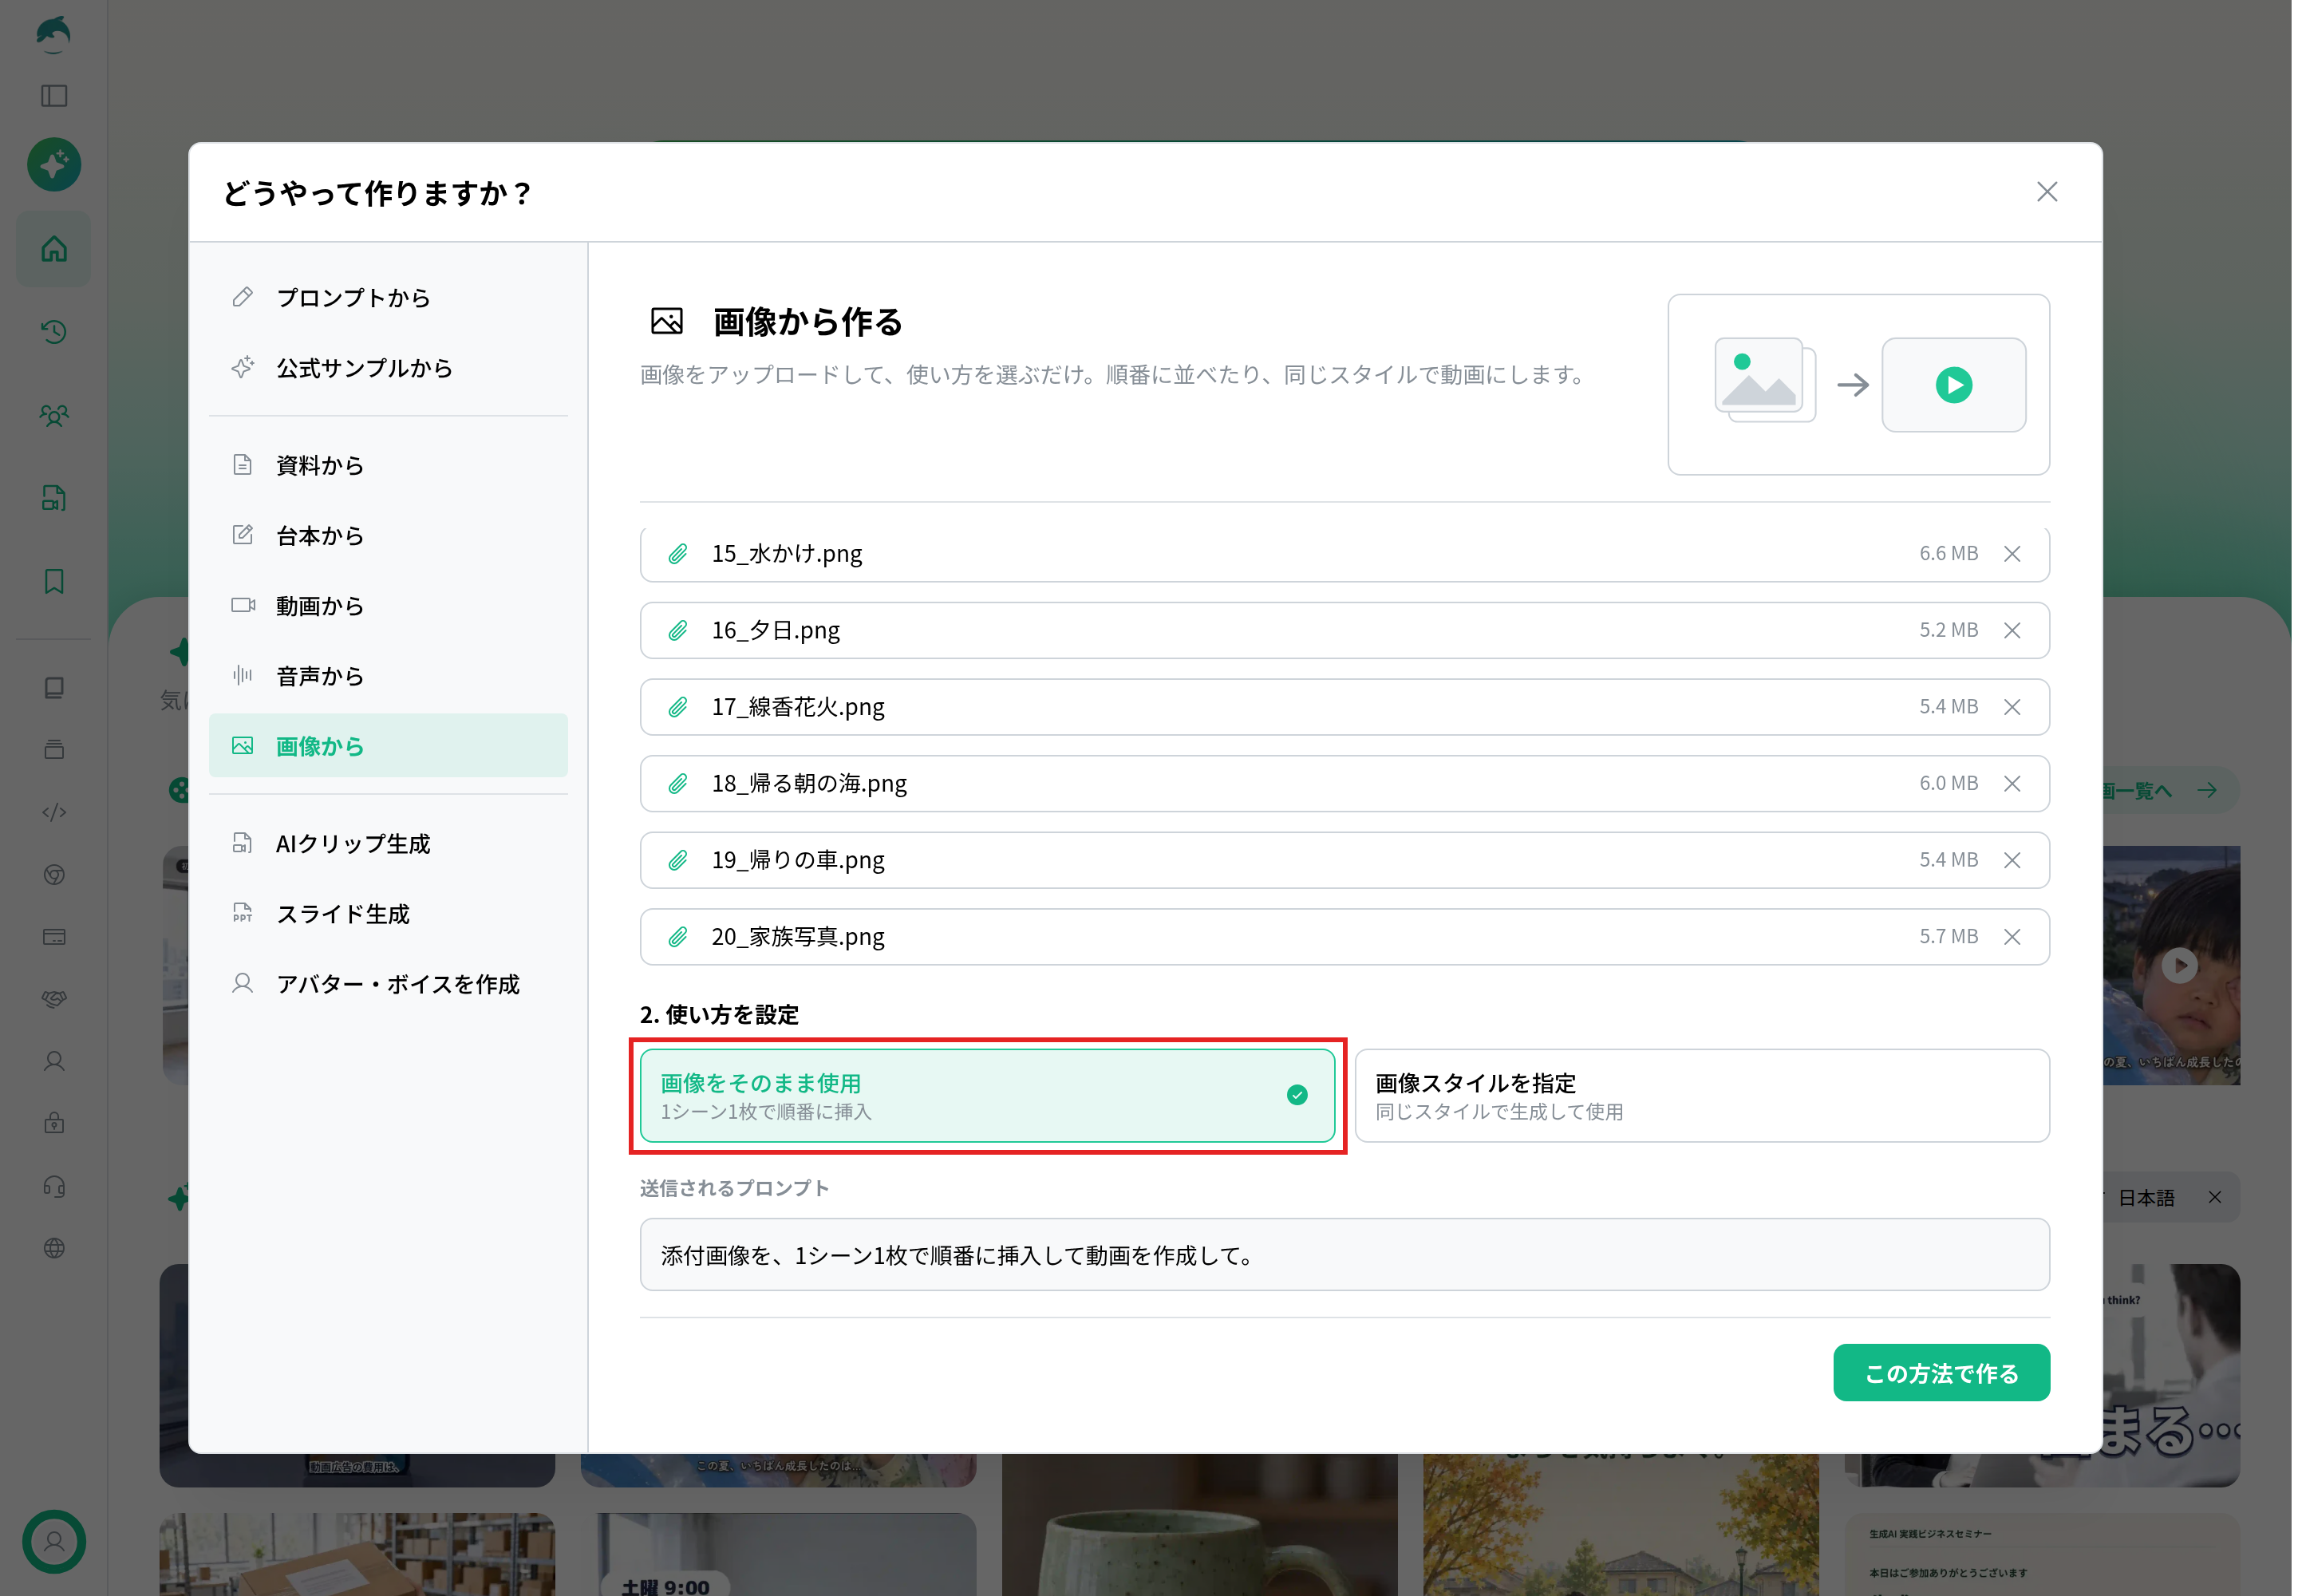
Task: Switch to the 台本から option
Action: (x=388, y=536)
